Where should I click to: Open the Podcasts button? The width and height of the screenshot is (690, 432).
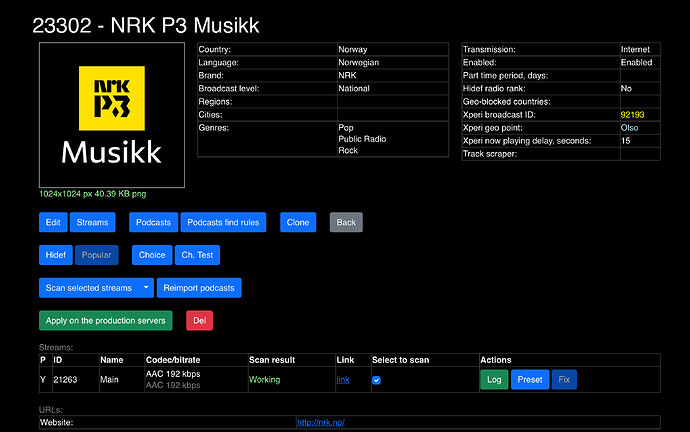153,222
